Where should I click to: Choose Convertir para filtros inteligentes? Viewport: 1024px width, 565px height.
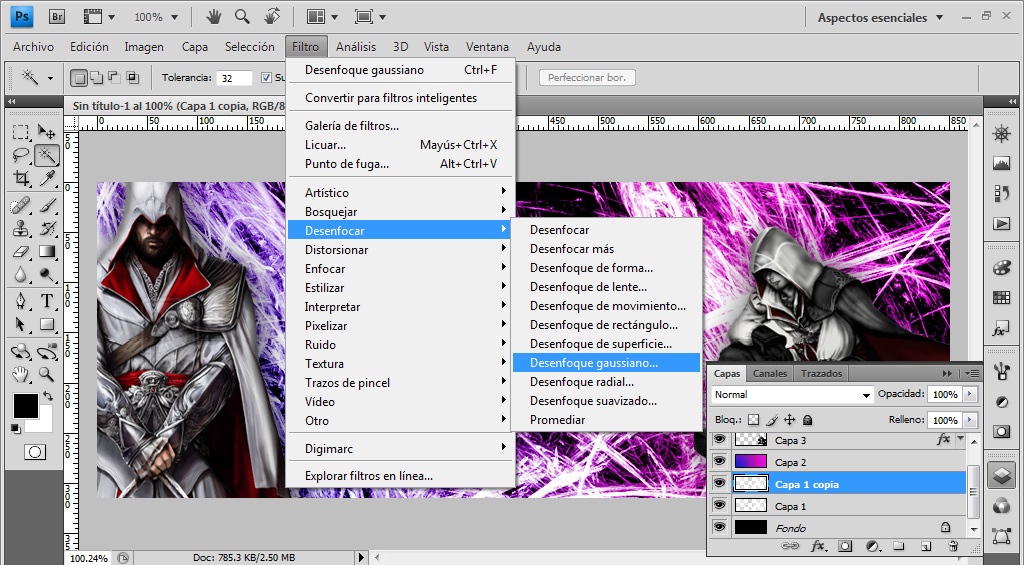pyautogui.click(x=401, y=97)
